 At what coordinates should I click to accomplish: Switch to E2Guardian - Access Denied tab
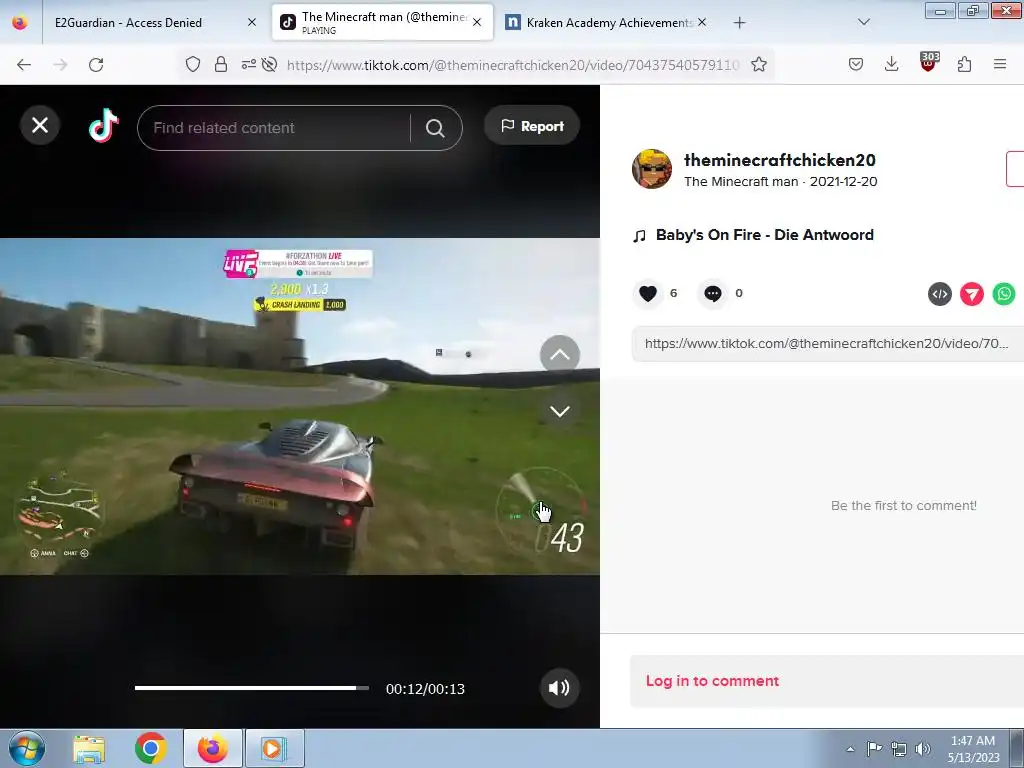pyautogui.click(x=128, y=23)
